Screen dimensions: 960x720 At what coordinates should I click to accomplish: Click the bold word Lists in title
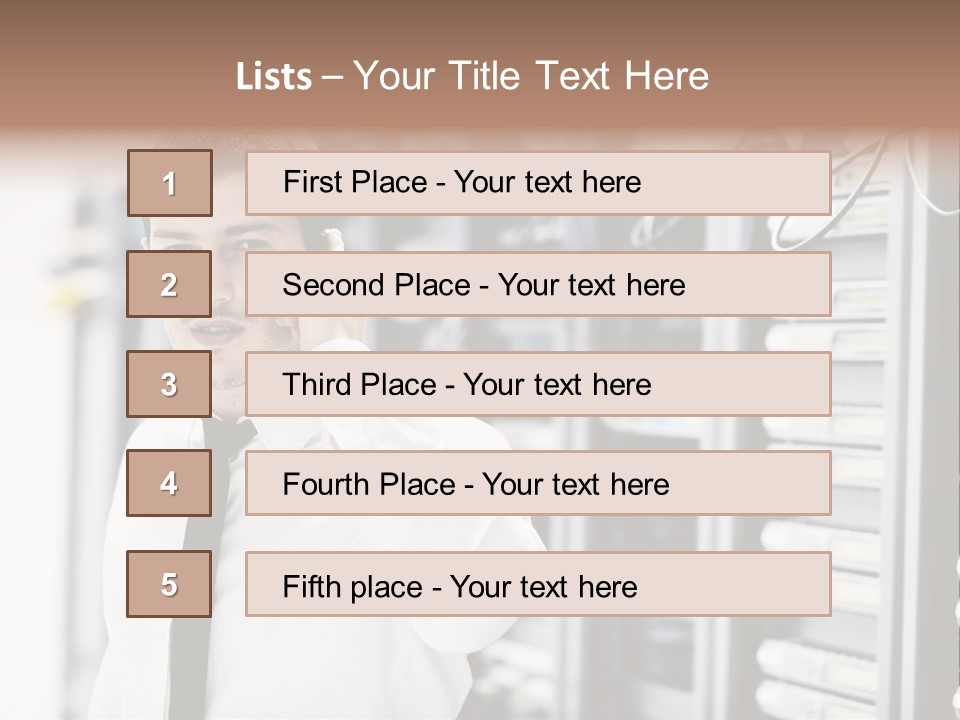[x=274, y=76]
